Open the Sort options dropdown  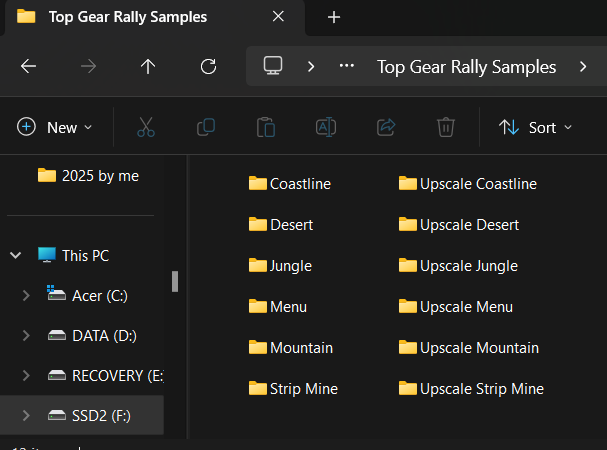pyautogui.click(x=535, y=127)
